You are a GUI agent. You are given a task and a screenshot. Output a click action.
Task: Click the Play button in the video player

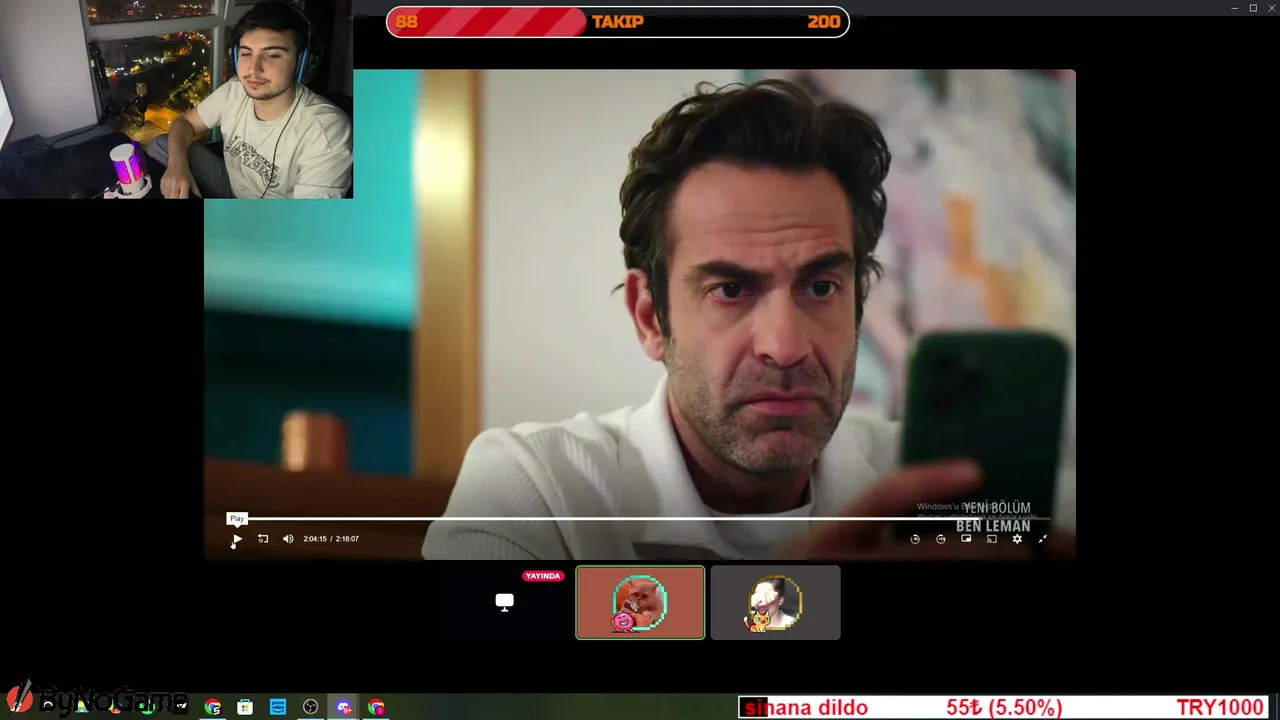tap(236, 539)
